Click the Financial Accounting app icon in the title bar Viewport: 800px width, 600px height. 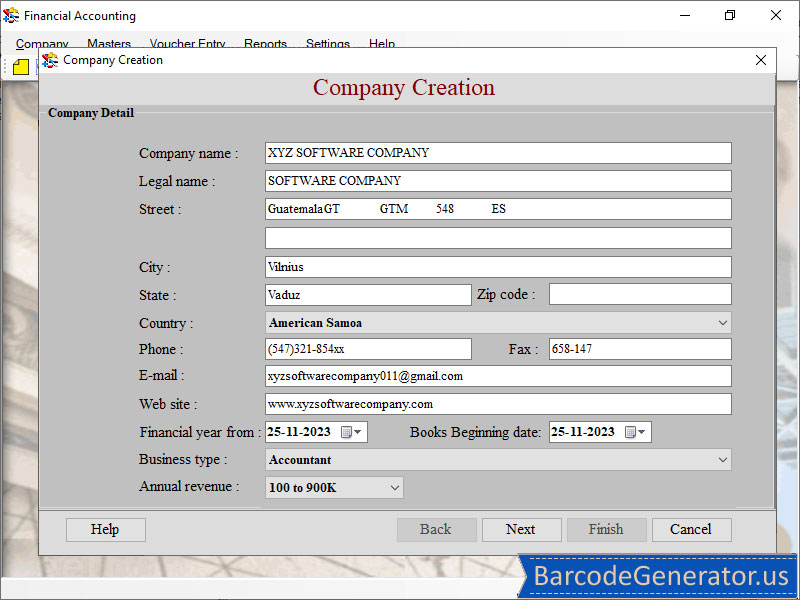click(x=11, y=15)
